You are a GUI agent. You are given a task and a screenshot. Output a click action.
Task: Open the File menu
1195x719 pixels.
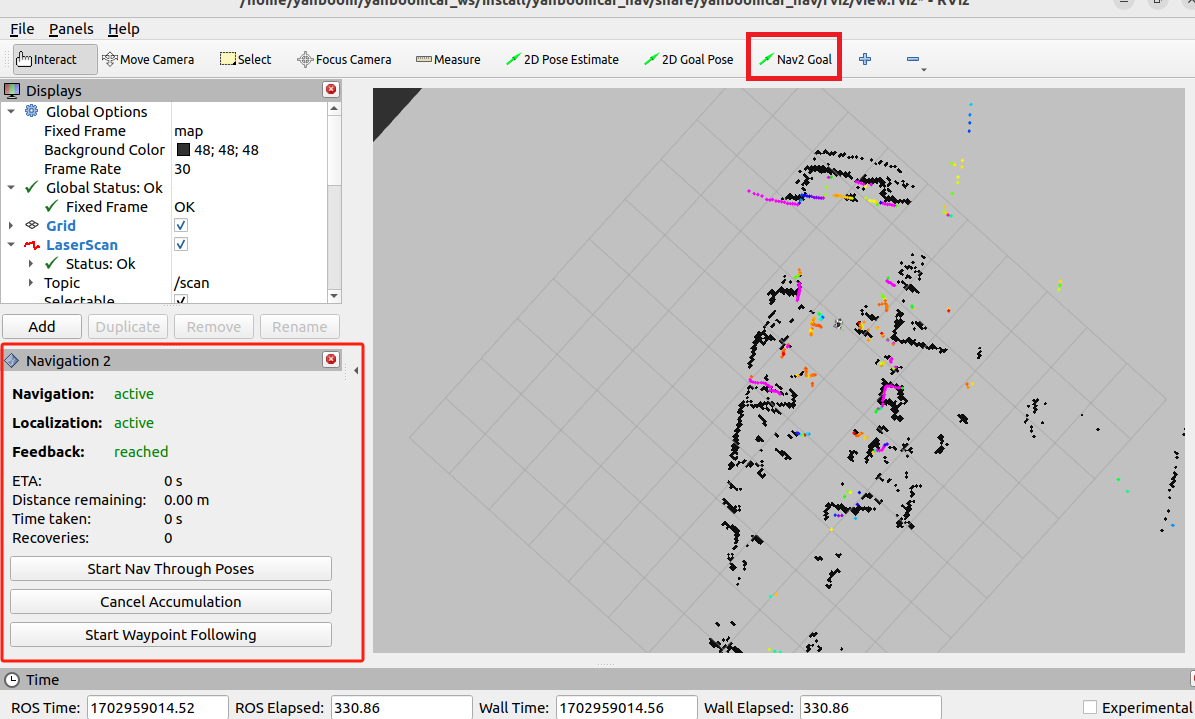(21, 29)
